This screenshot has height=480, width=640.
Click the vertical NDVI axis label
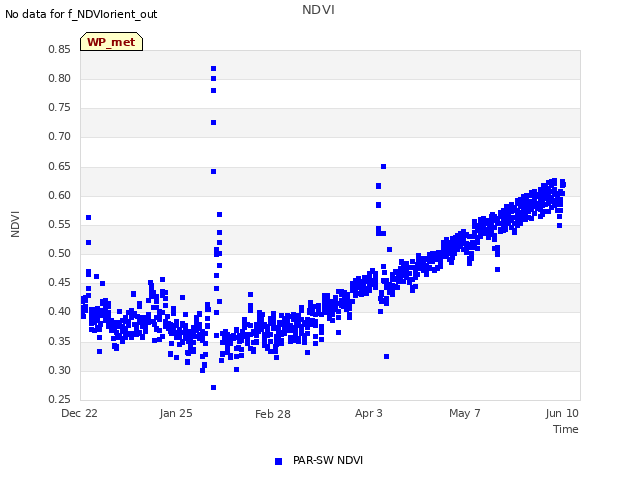point(15,224)
